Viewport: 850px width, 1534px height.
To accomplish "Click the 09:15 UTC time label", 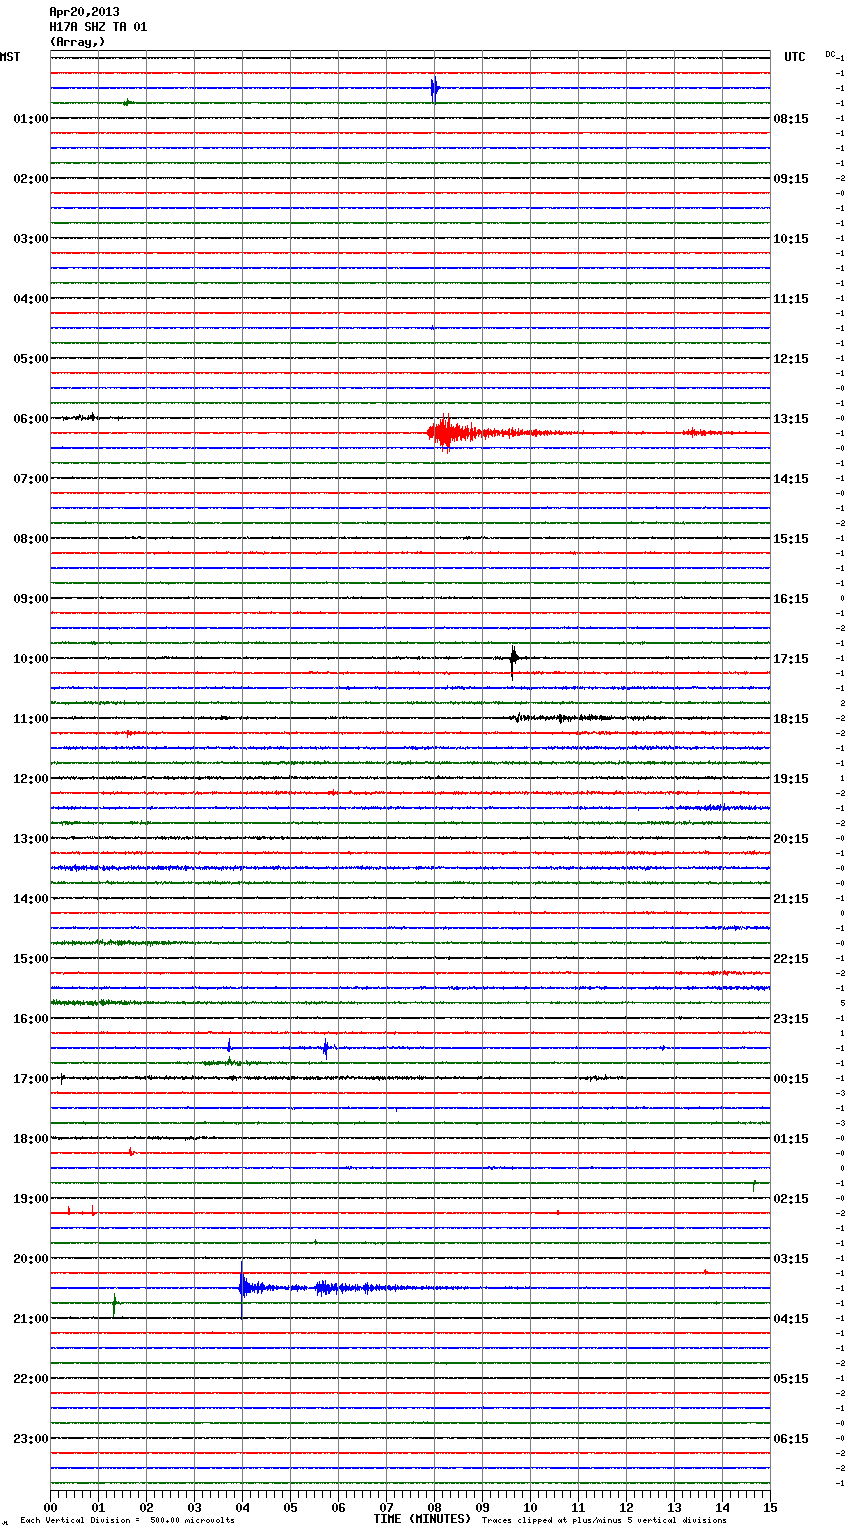I will click(791, 179).
